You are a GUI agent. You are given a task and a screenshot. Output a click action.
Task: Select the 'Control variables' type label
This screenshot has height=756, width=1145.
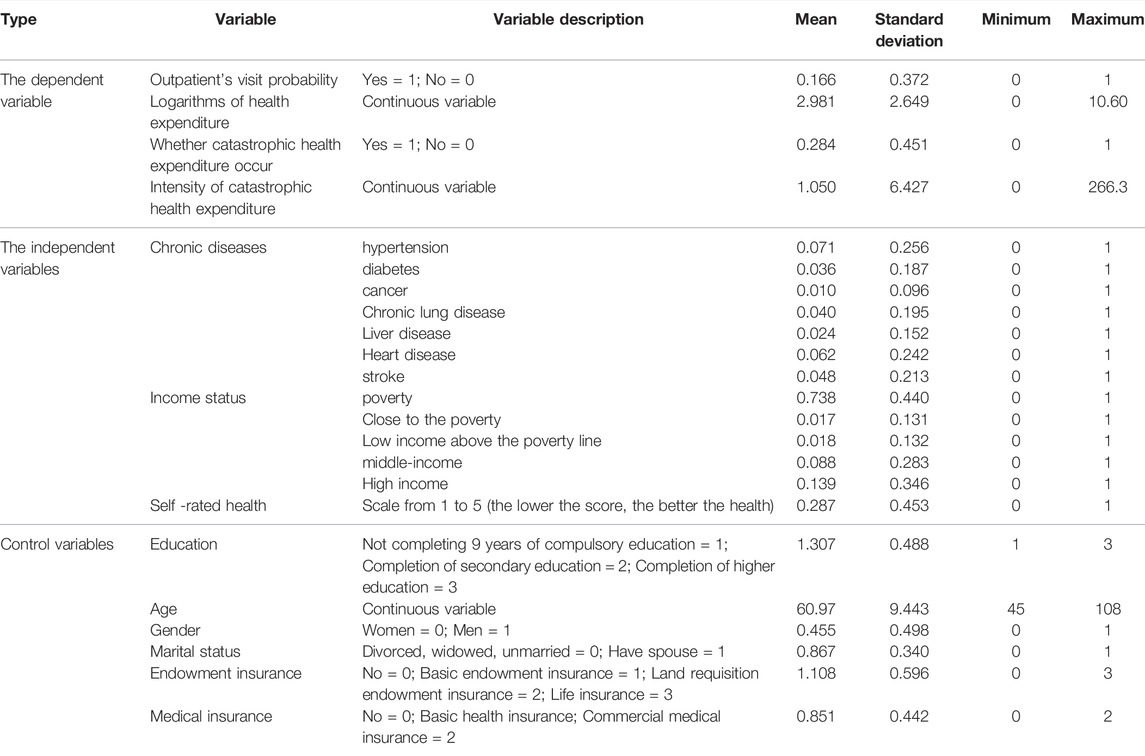pos(57,544)
